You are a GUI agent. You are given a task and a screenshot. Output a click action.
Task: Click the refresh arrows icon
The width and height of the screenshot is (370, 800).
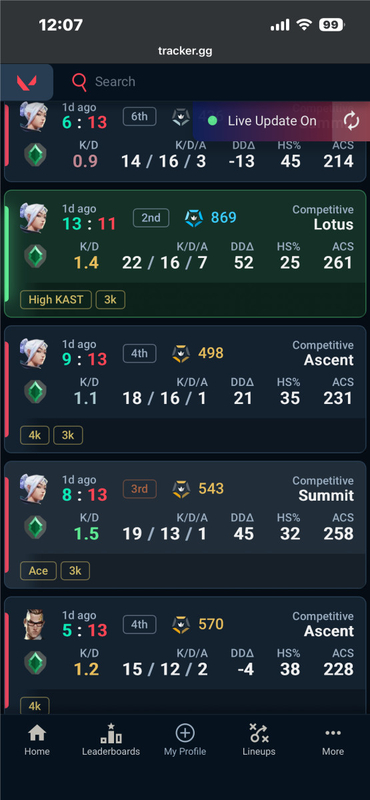click(351, 121)
